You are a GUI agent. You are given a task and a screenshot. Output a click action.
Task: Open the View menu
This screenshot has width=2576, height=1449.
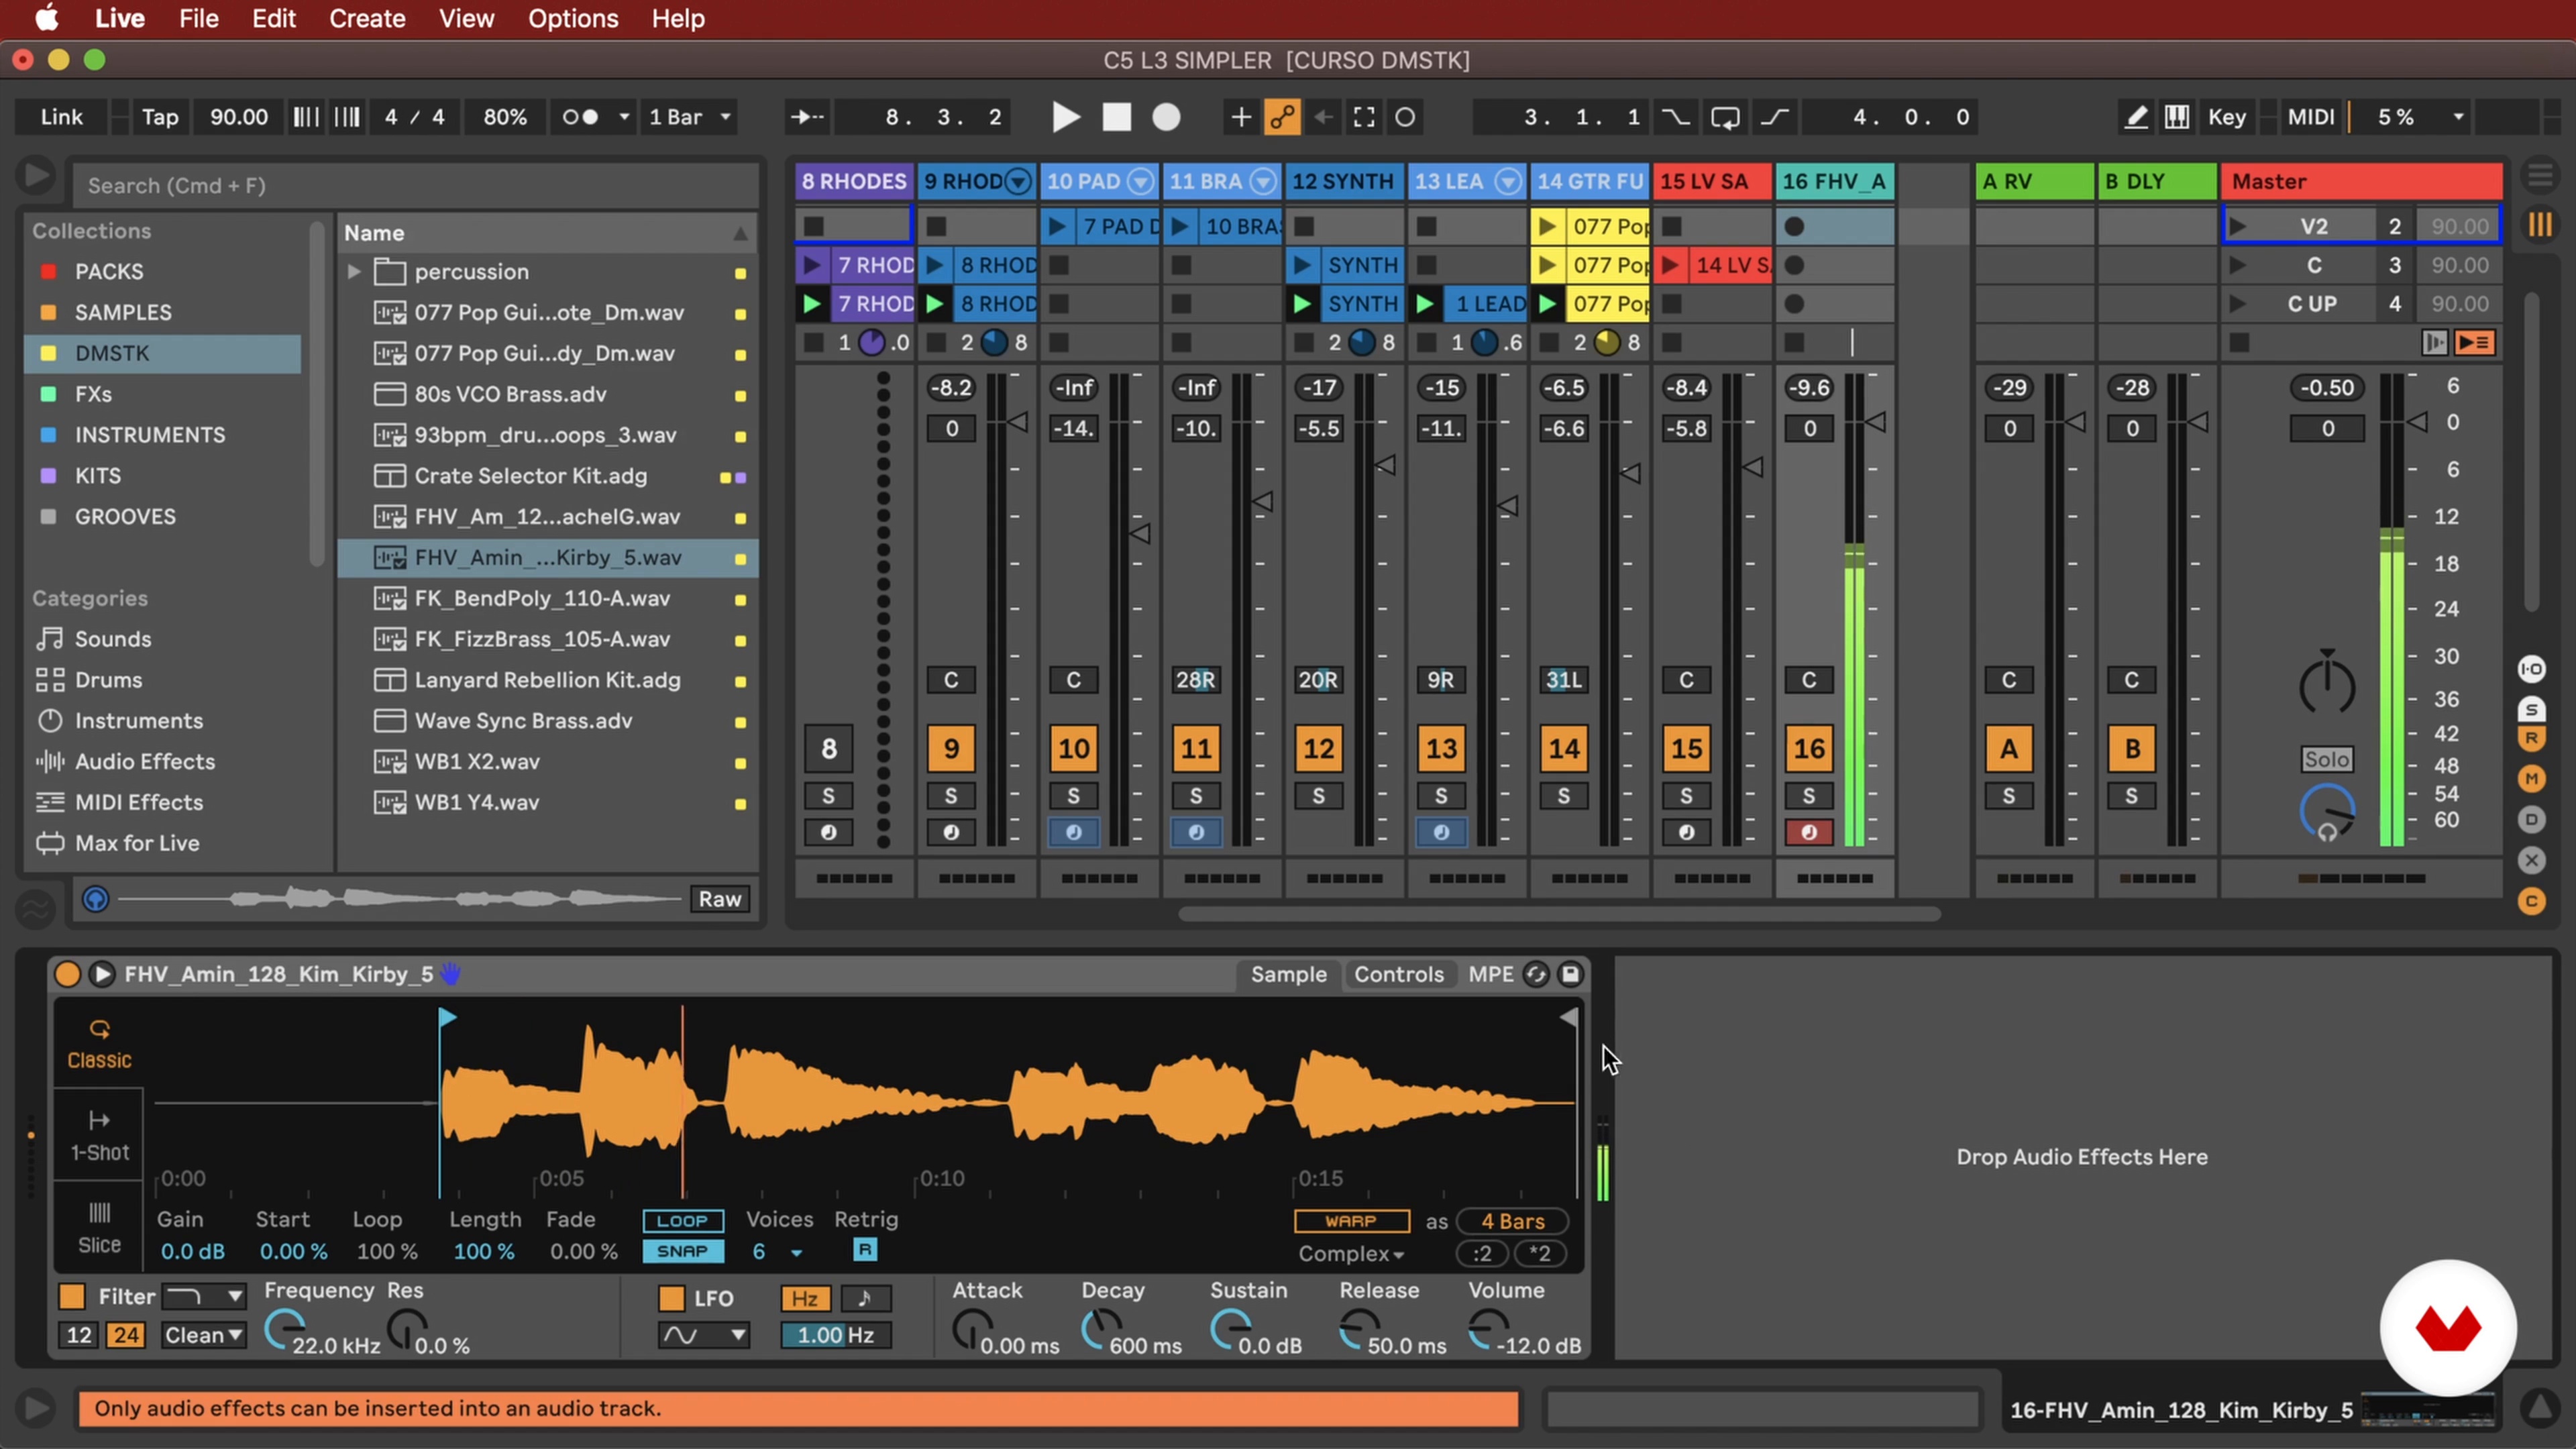coord(466,18)
